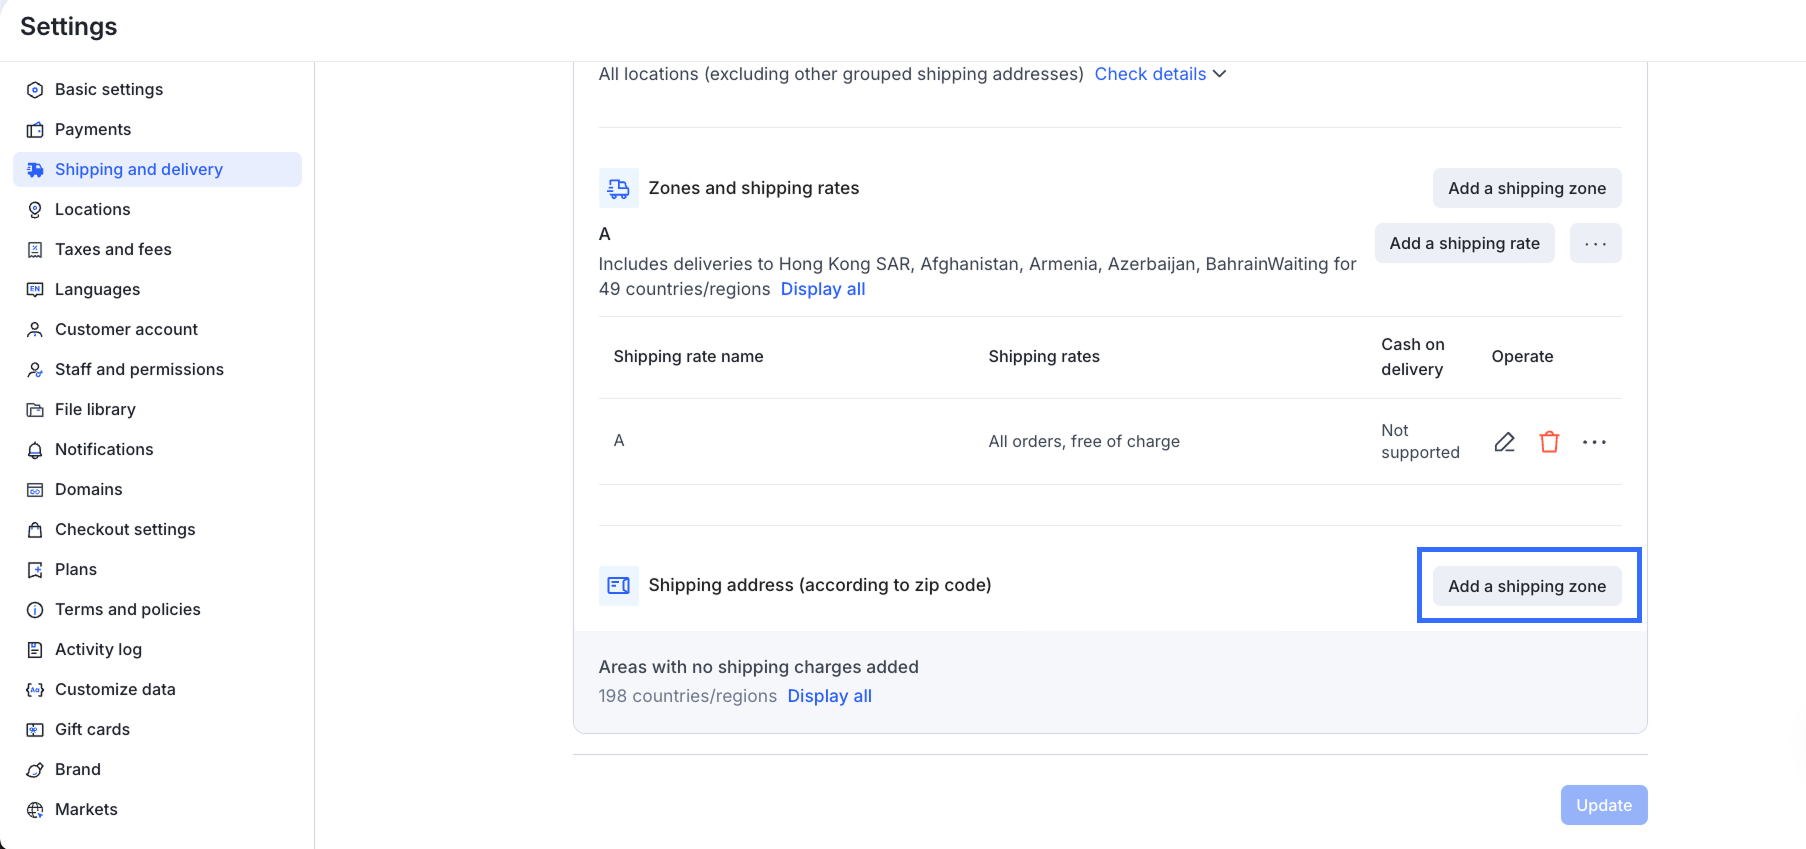Click the edit pencil icon for rate A

point(1504,442)
